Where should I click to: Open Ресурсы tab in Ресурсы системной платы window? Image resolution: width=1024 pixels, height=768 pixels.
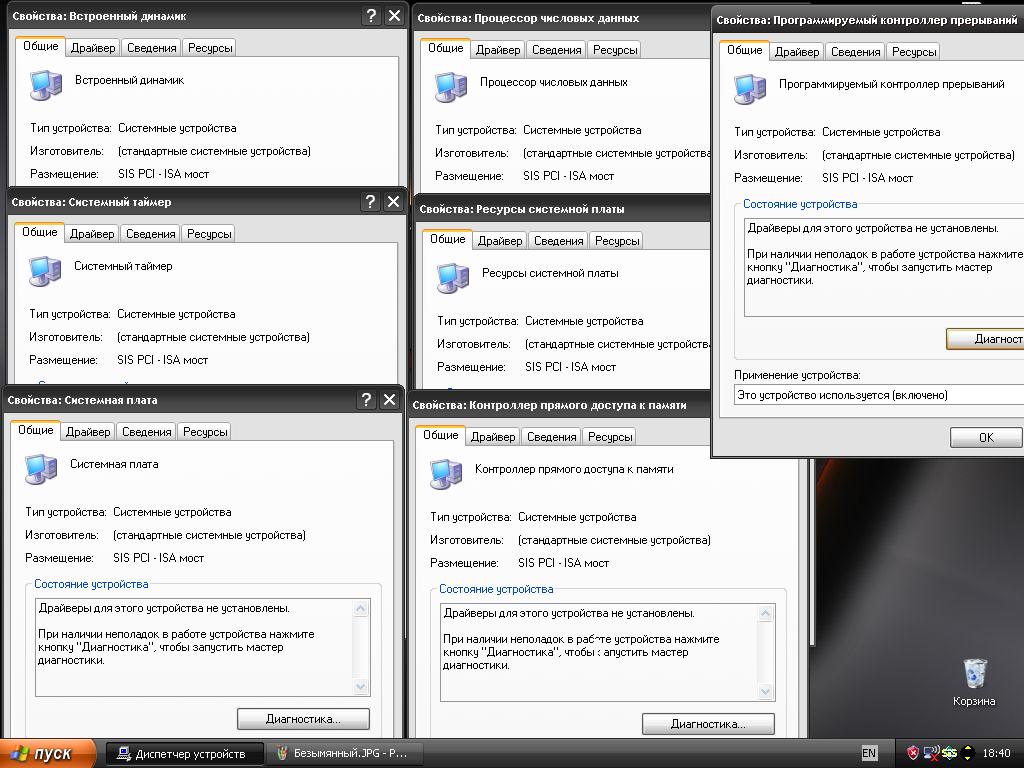pyautogui.click(x=616, y=241)
